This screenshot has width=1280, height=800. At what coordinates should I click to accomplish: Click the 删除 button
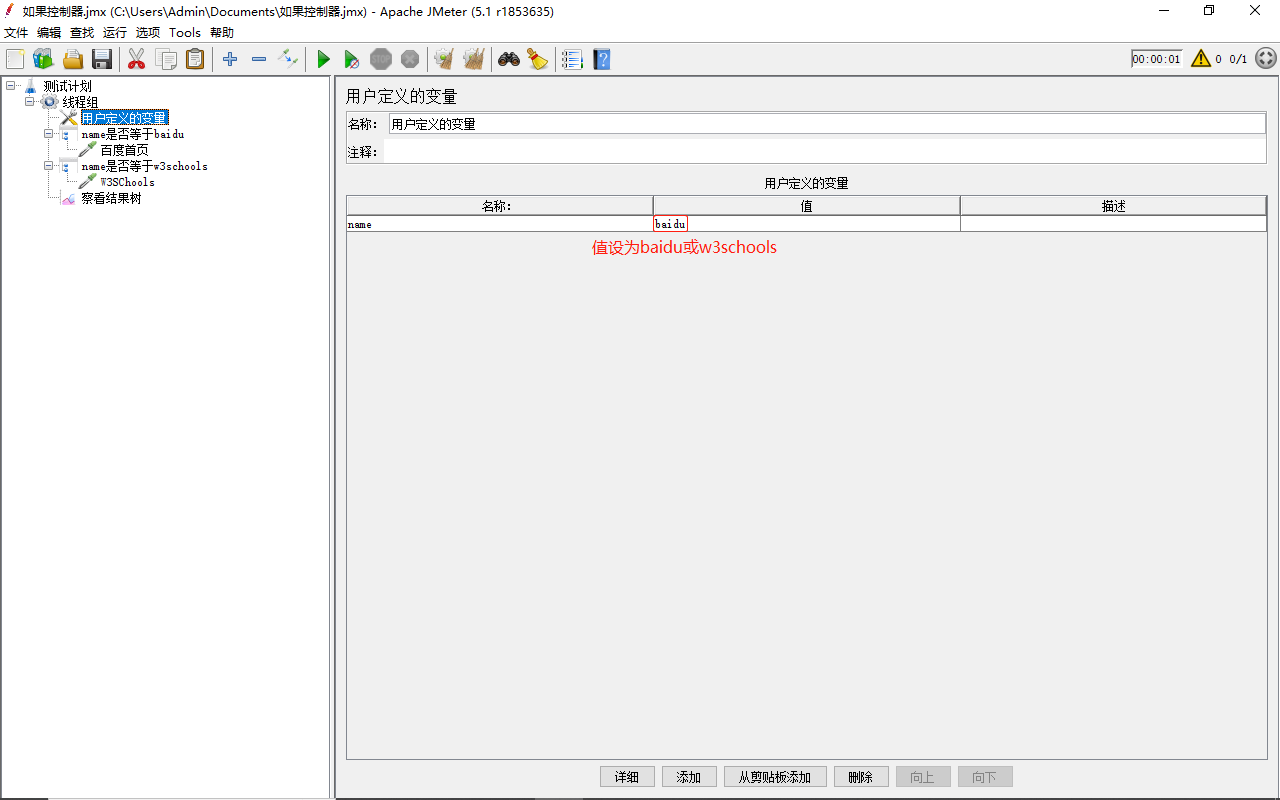[861, 777]
